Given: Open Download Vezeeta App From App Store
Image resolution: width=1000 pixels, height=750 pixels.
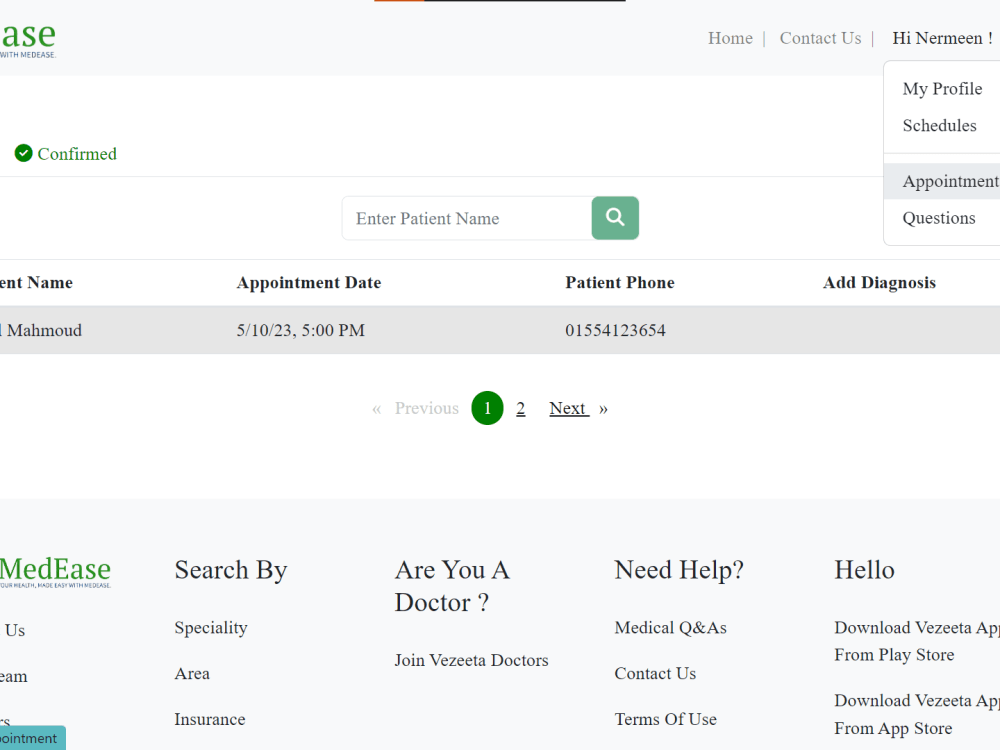Looking at the screenshot, I should (x=917, y=714).
